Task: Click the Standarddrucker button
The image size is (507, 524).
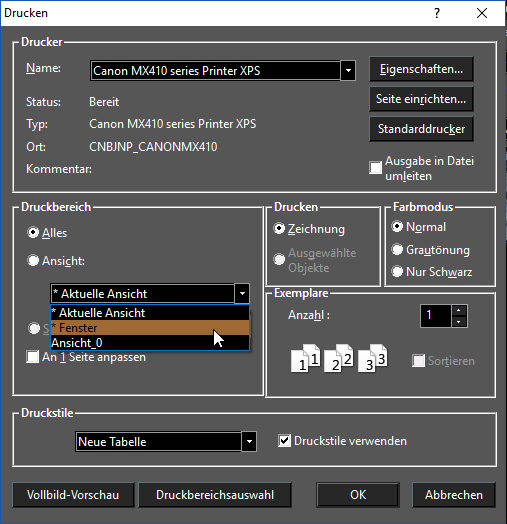Action: point(421,129)
